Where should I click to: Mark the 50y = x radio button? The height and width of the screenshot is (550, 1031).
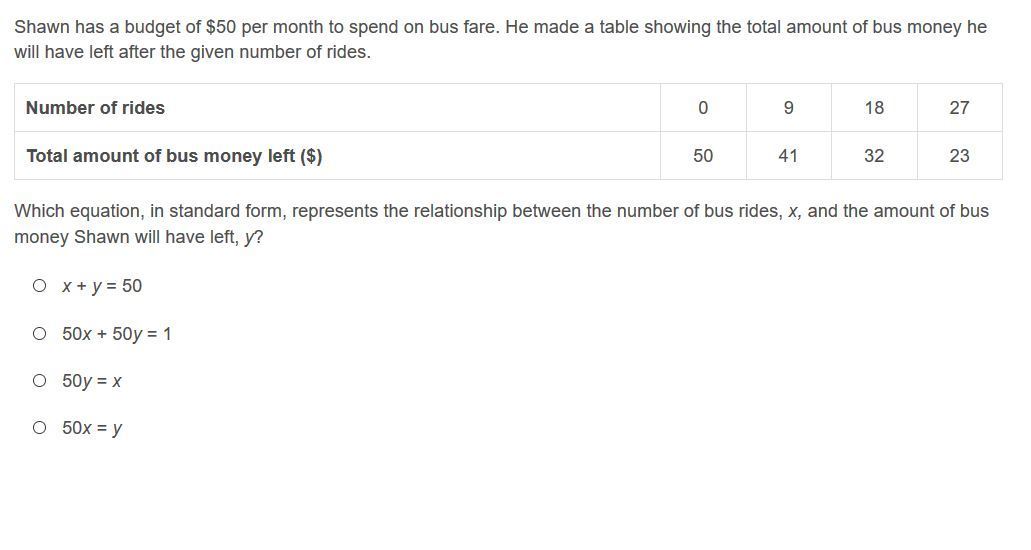(x=39, y=381)
